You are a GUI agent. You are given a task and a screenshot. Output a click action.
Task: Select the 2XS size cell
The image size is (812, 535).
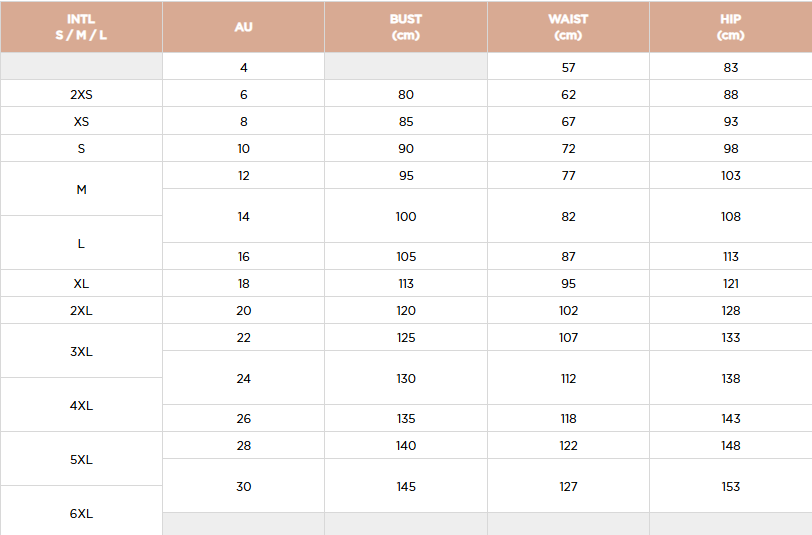click(x=81, y=94)
